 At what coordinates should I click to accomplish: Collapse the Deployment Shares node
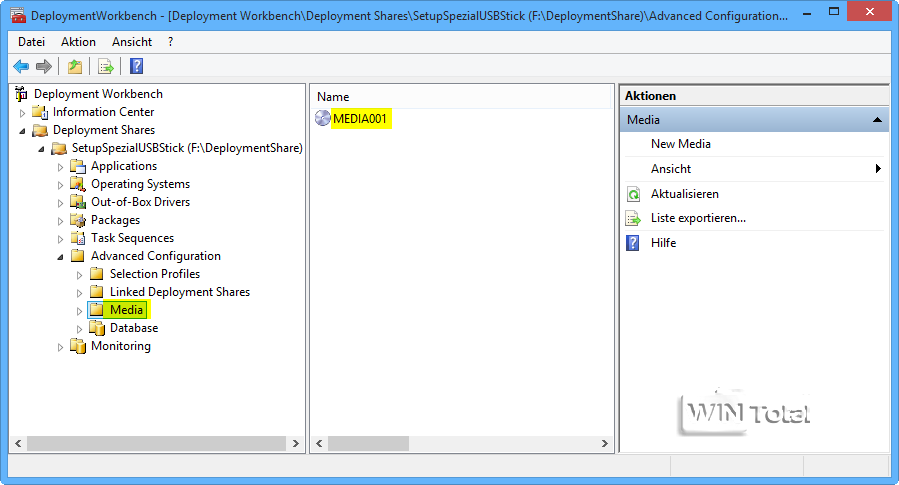[x=22, y=131]
